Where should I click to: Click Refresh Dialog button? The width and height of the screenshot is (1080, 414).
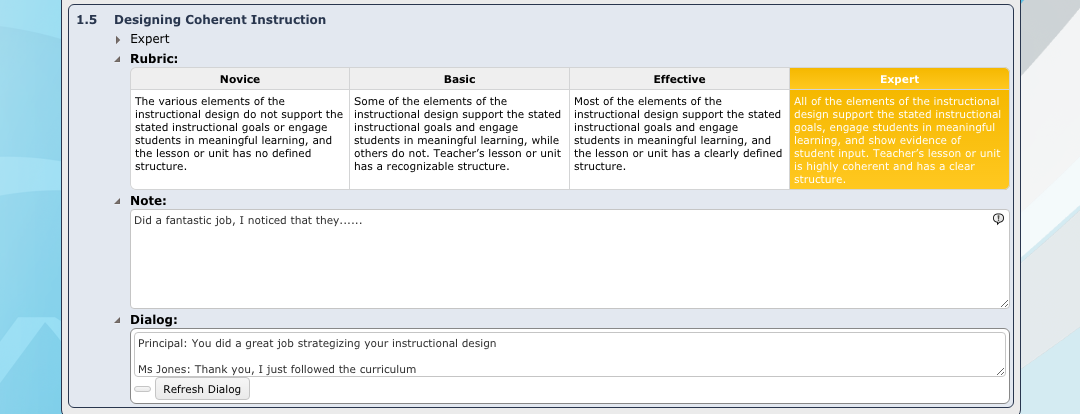pyautogui.click(x=202, y=389)
